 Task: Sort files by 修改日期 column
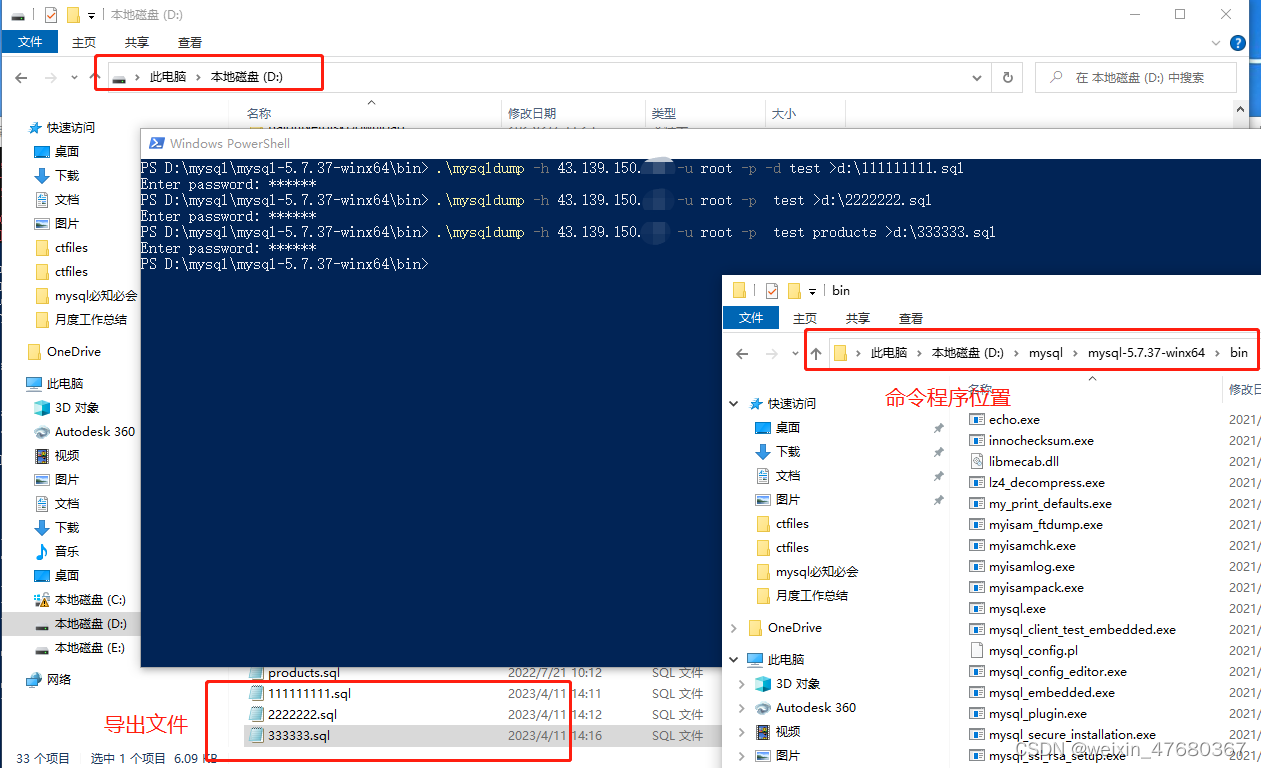[532, 114]
